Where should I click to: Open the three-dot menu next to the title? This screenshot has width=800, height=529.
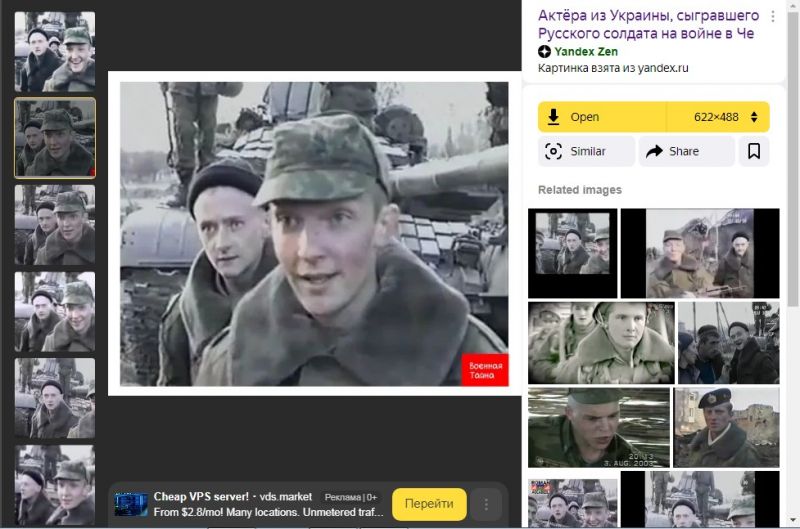pos(773,16)
